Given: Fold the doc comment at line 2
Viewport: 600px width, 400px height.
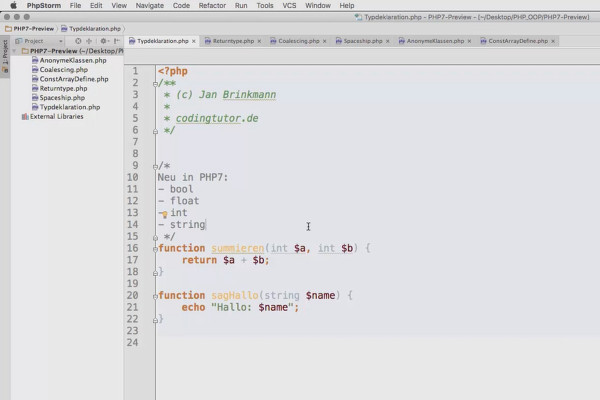Looking at the screenshot, I should (155, 84).
